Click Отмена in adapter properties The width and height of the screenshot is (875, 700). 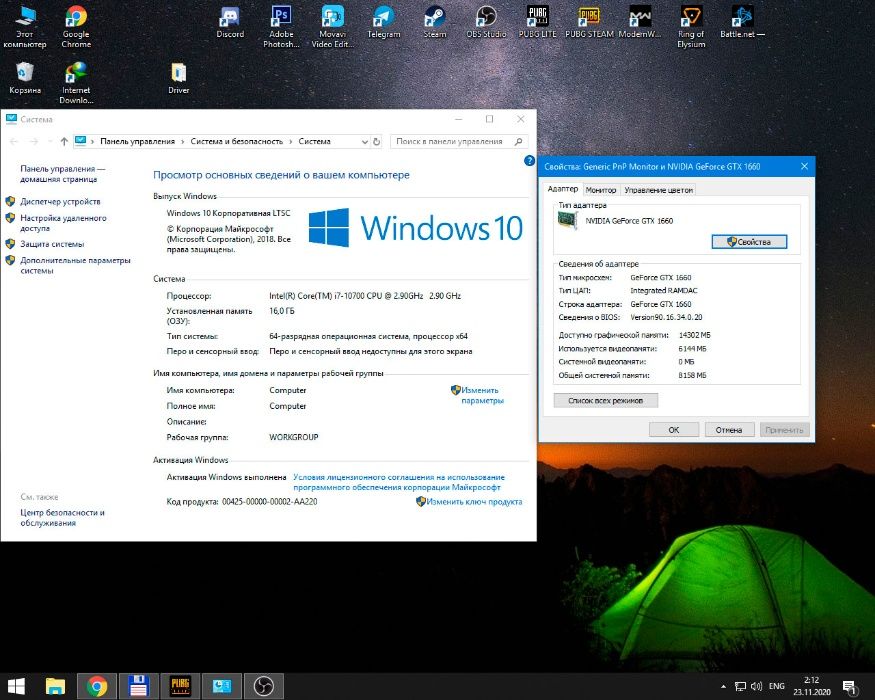tap(729, 430)
